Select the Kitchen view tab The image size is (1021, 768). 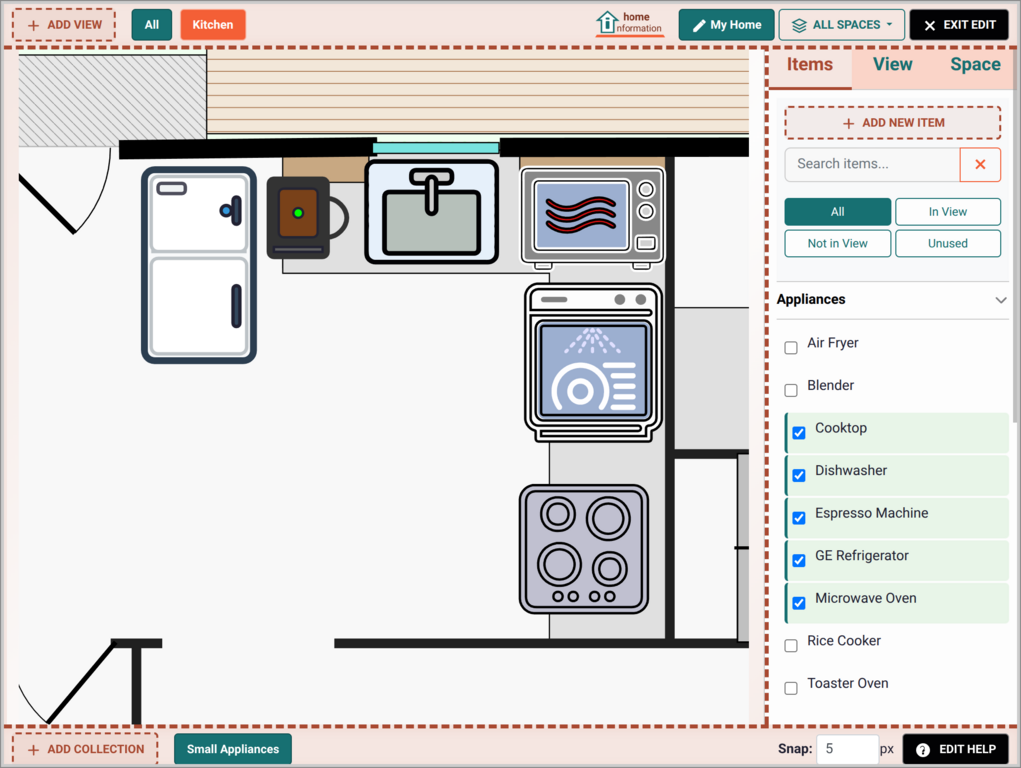[x=213, y=25]
